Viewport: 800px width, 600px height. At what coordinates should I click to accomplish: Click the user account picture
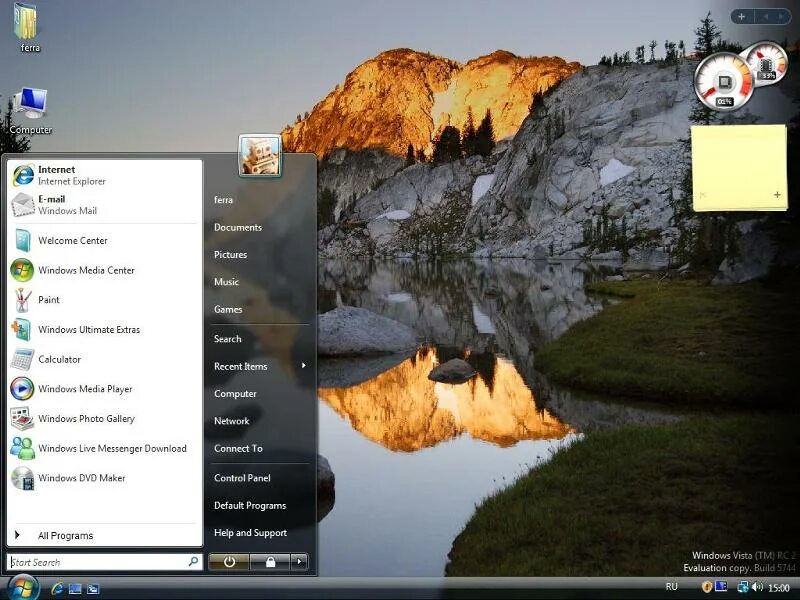point(260,155)
